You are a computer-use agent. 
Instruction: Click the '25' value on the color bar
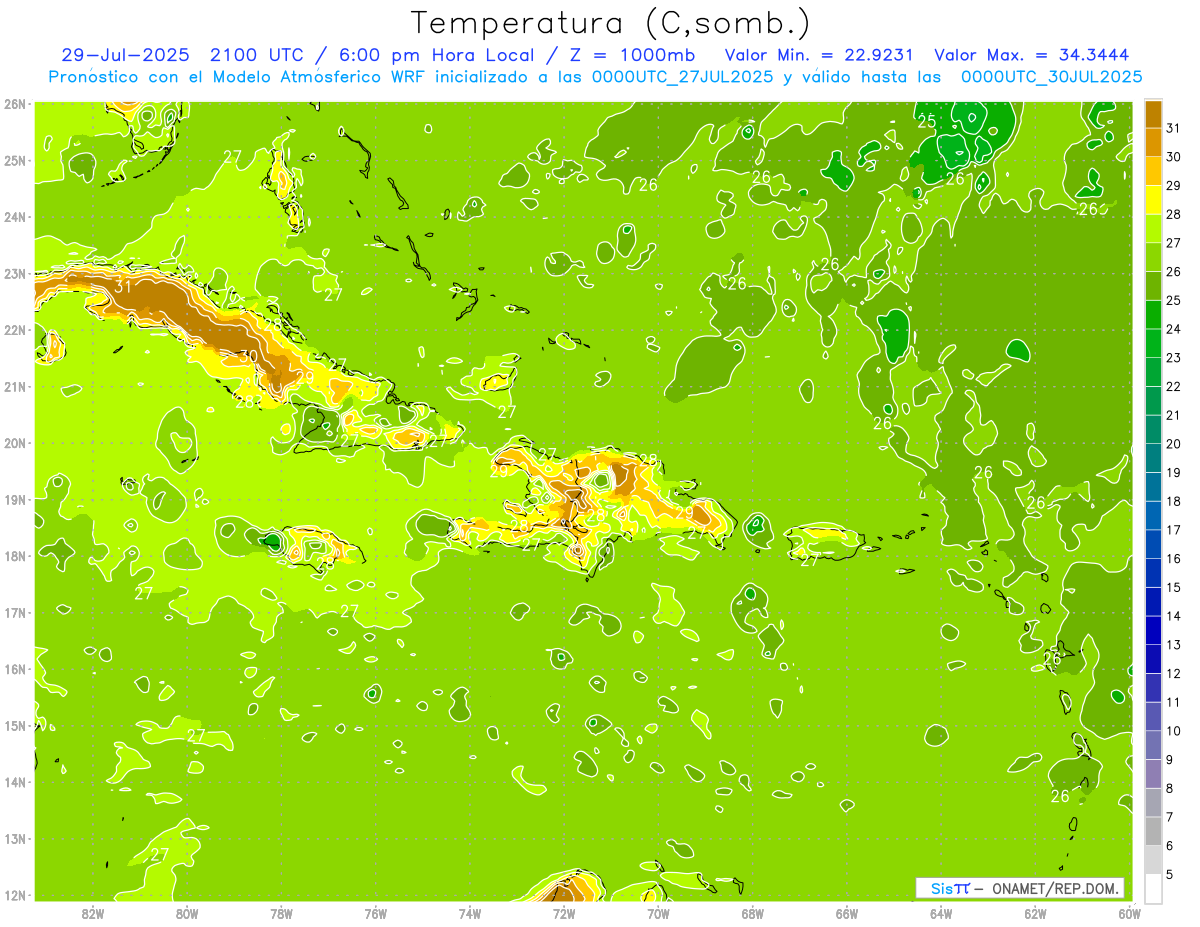click(1173, 300)
